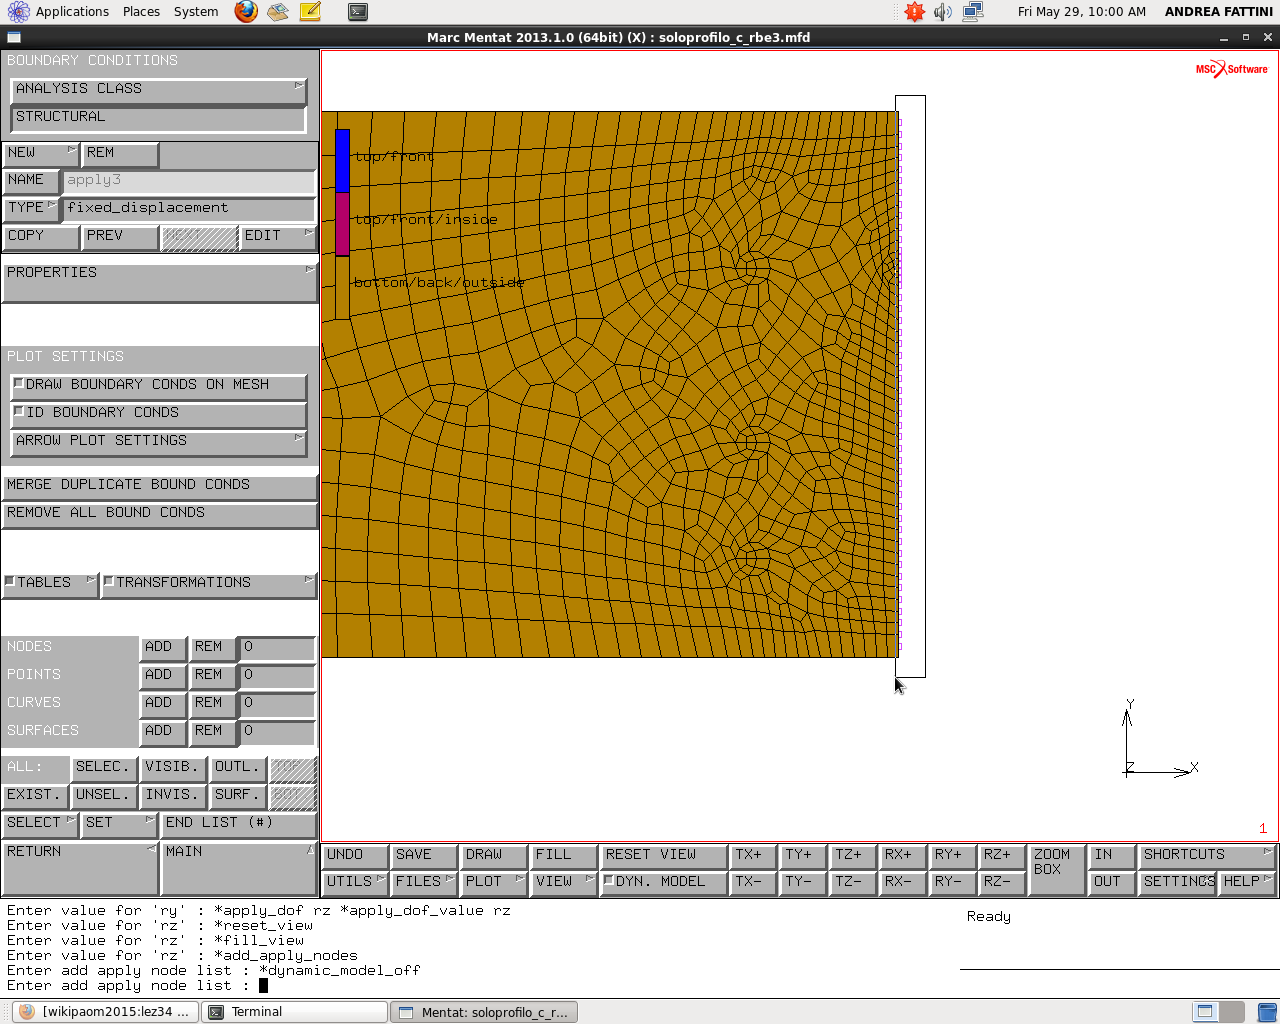Click the Undo button
Screen dimensions: 1280x1024
coord(356,855)
